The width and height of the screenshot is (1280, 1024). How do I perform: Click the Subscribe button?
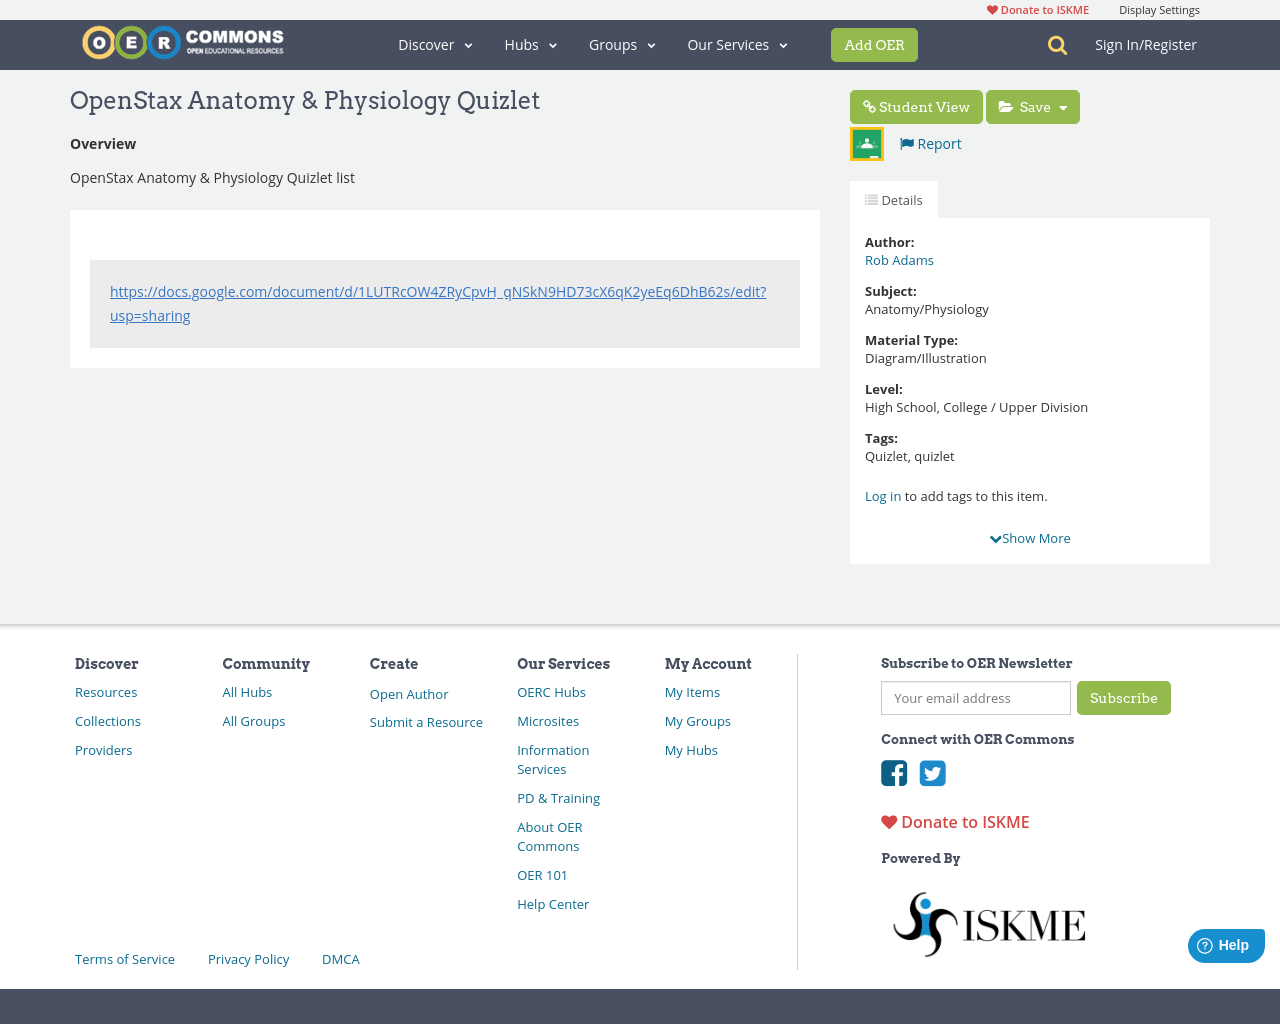click(1124, 698)
